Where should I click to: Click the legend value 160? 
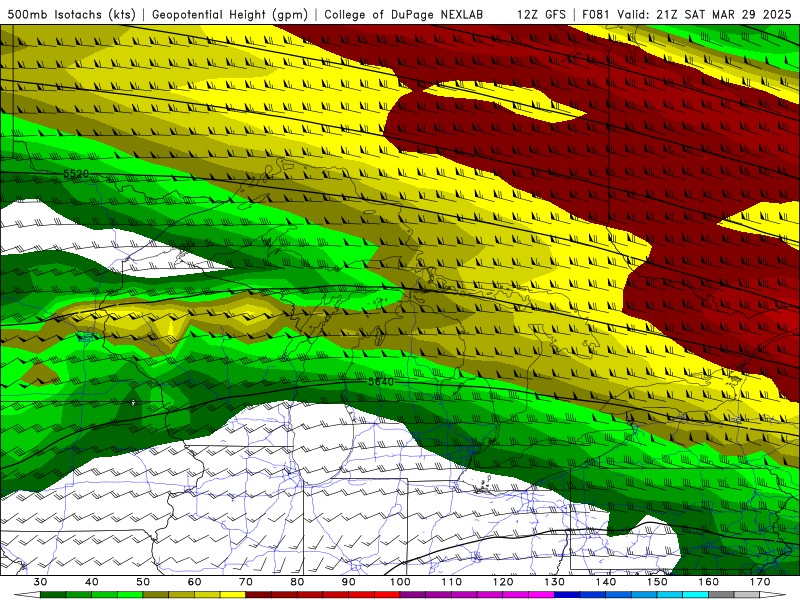pyautogui.click(x=709, y=582)
